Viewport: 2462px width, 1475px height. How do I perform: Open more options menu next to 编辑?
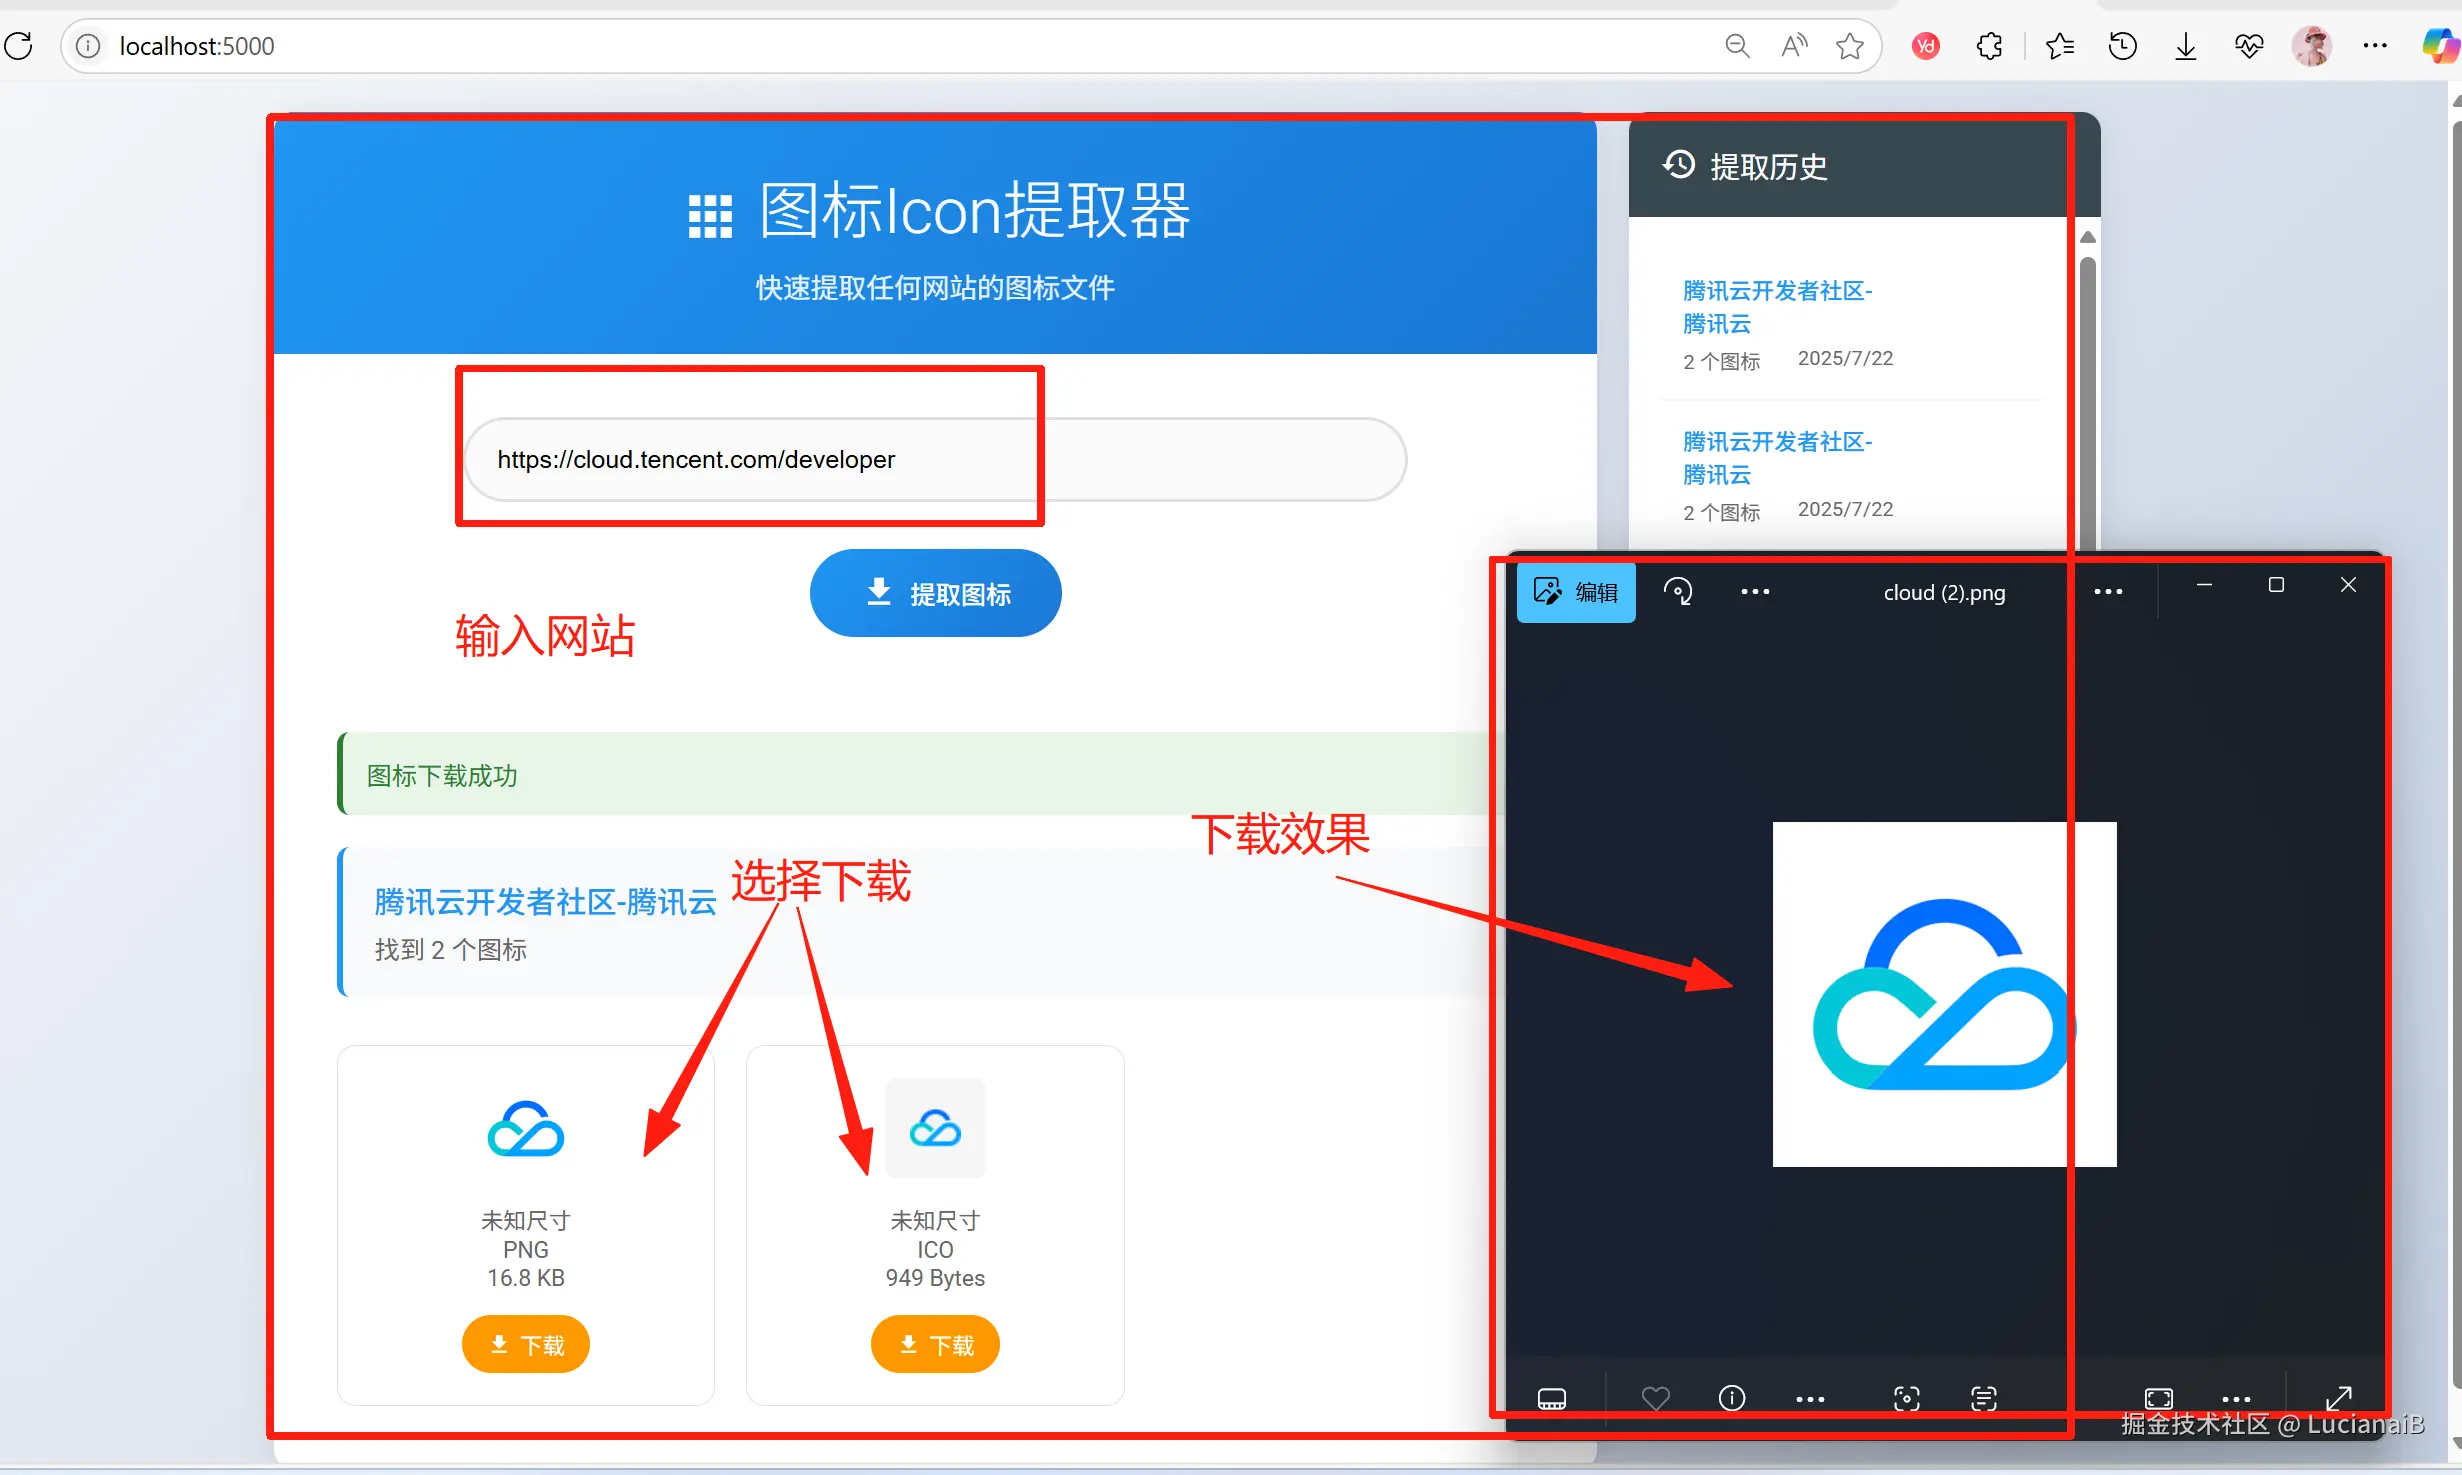point(1755,591)
